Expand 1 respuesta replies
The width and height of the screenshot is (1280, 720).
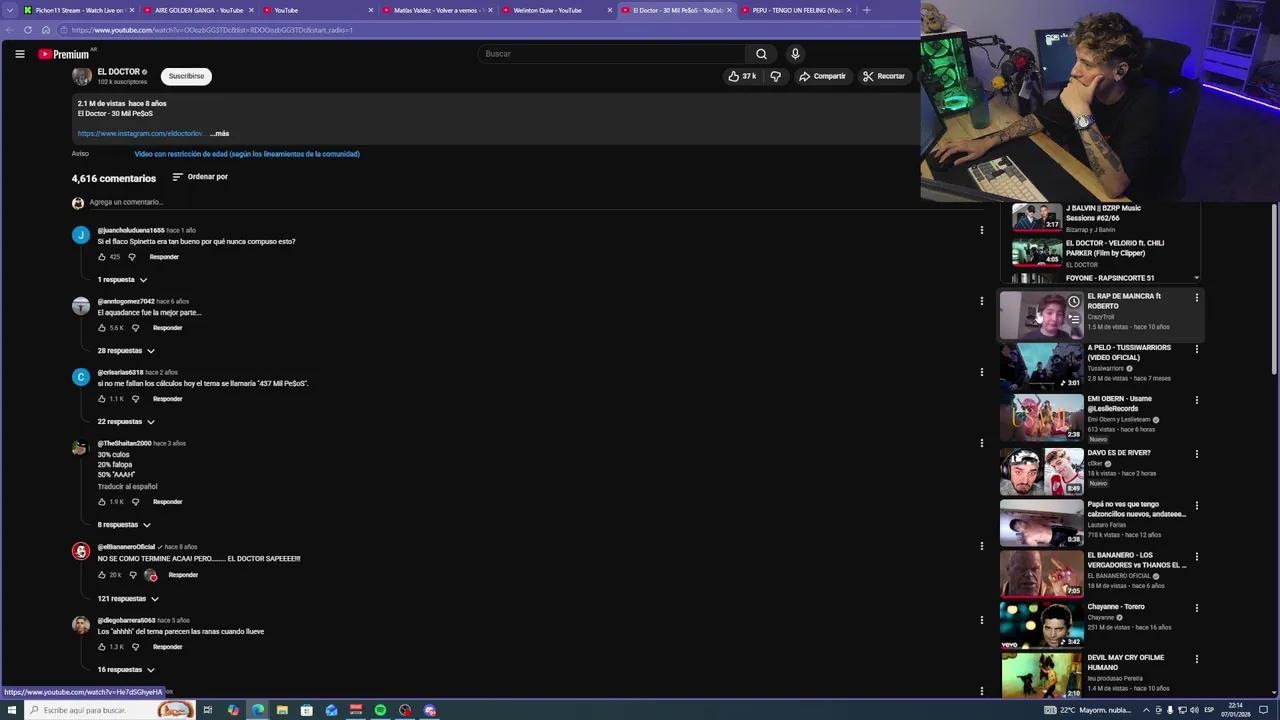(x=122, y=280)
